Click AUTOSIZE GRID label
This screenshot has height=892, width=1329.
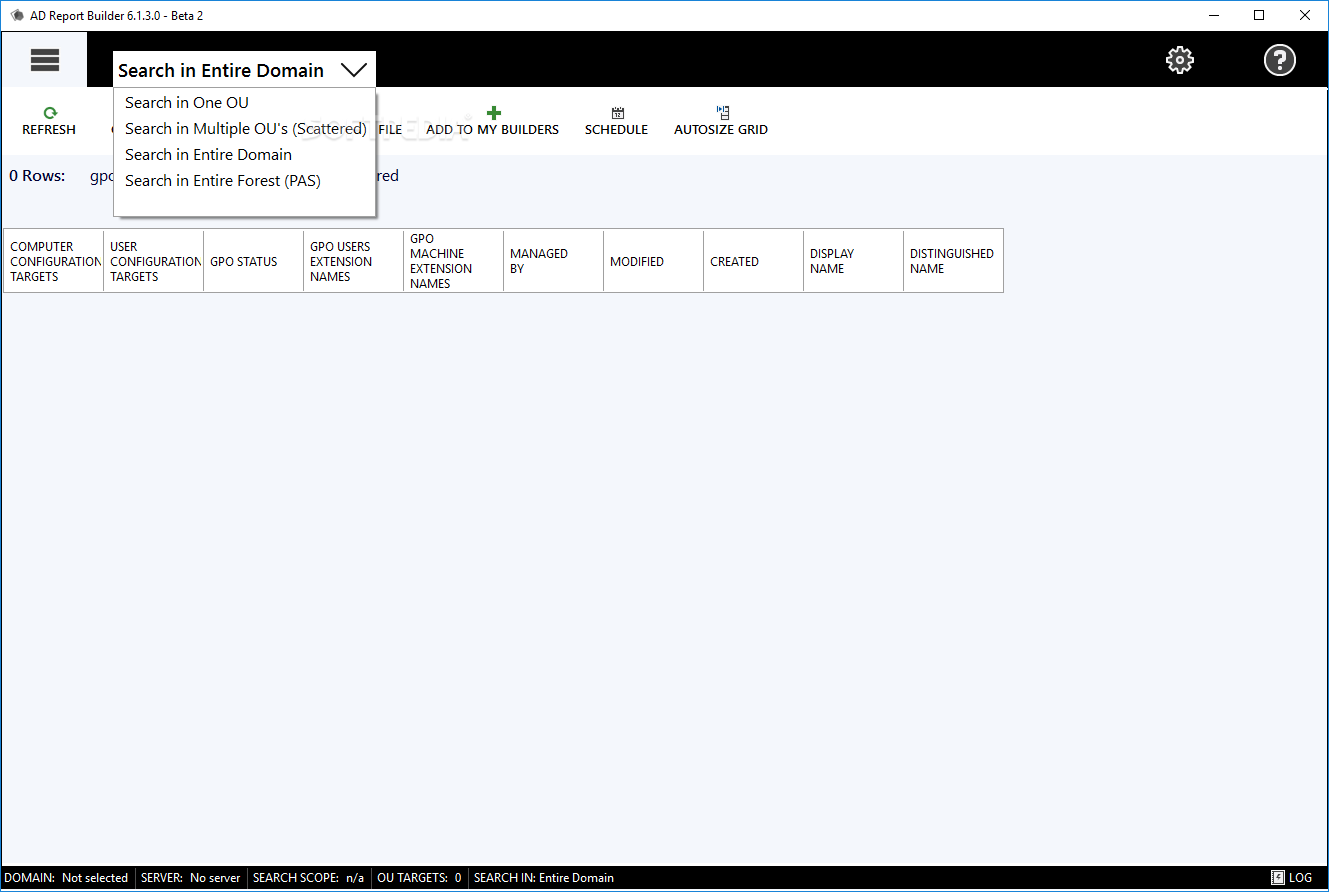pos(721,130)
